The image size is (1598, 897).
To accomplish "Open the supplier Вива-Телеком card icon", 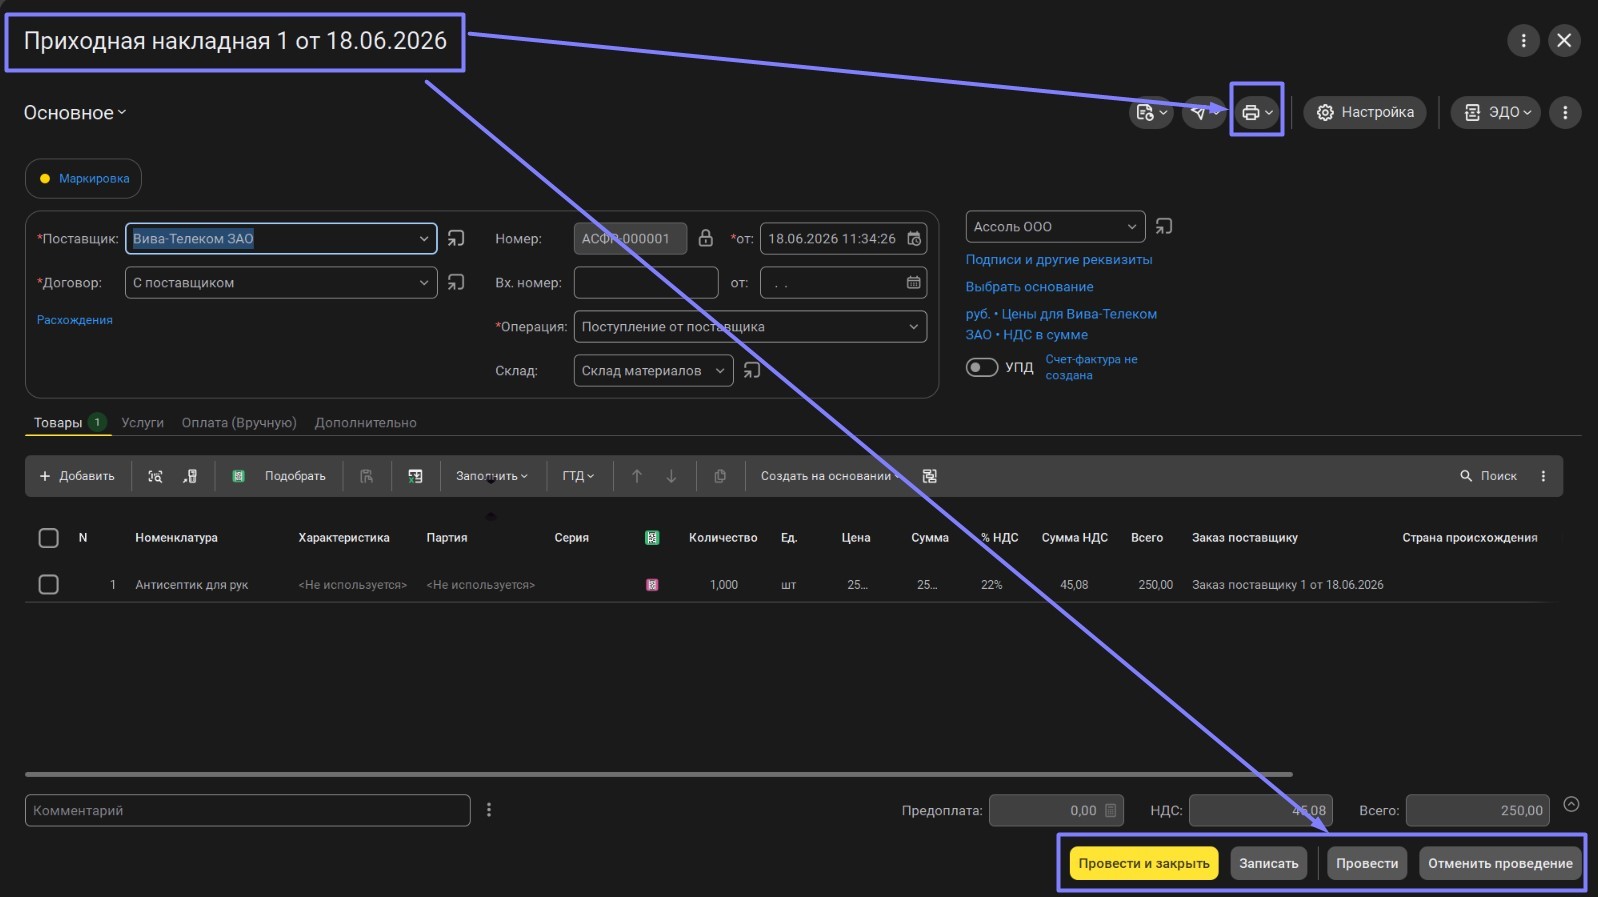I will [456, 238].
